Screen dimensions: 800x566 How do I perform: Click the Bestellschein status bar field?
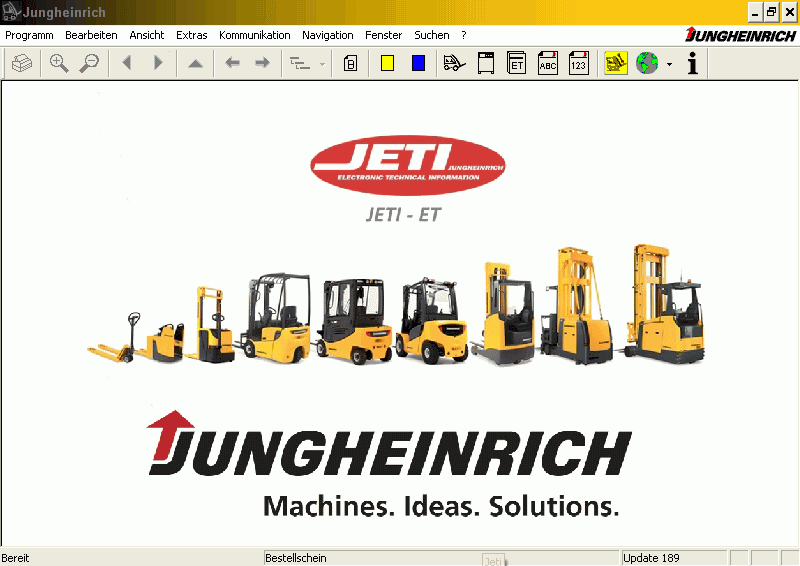point(370,558)
